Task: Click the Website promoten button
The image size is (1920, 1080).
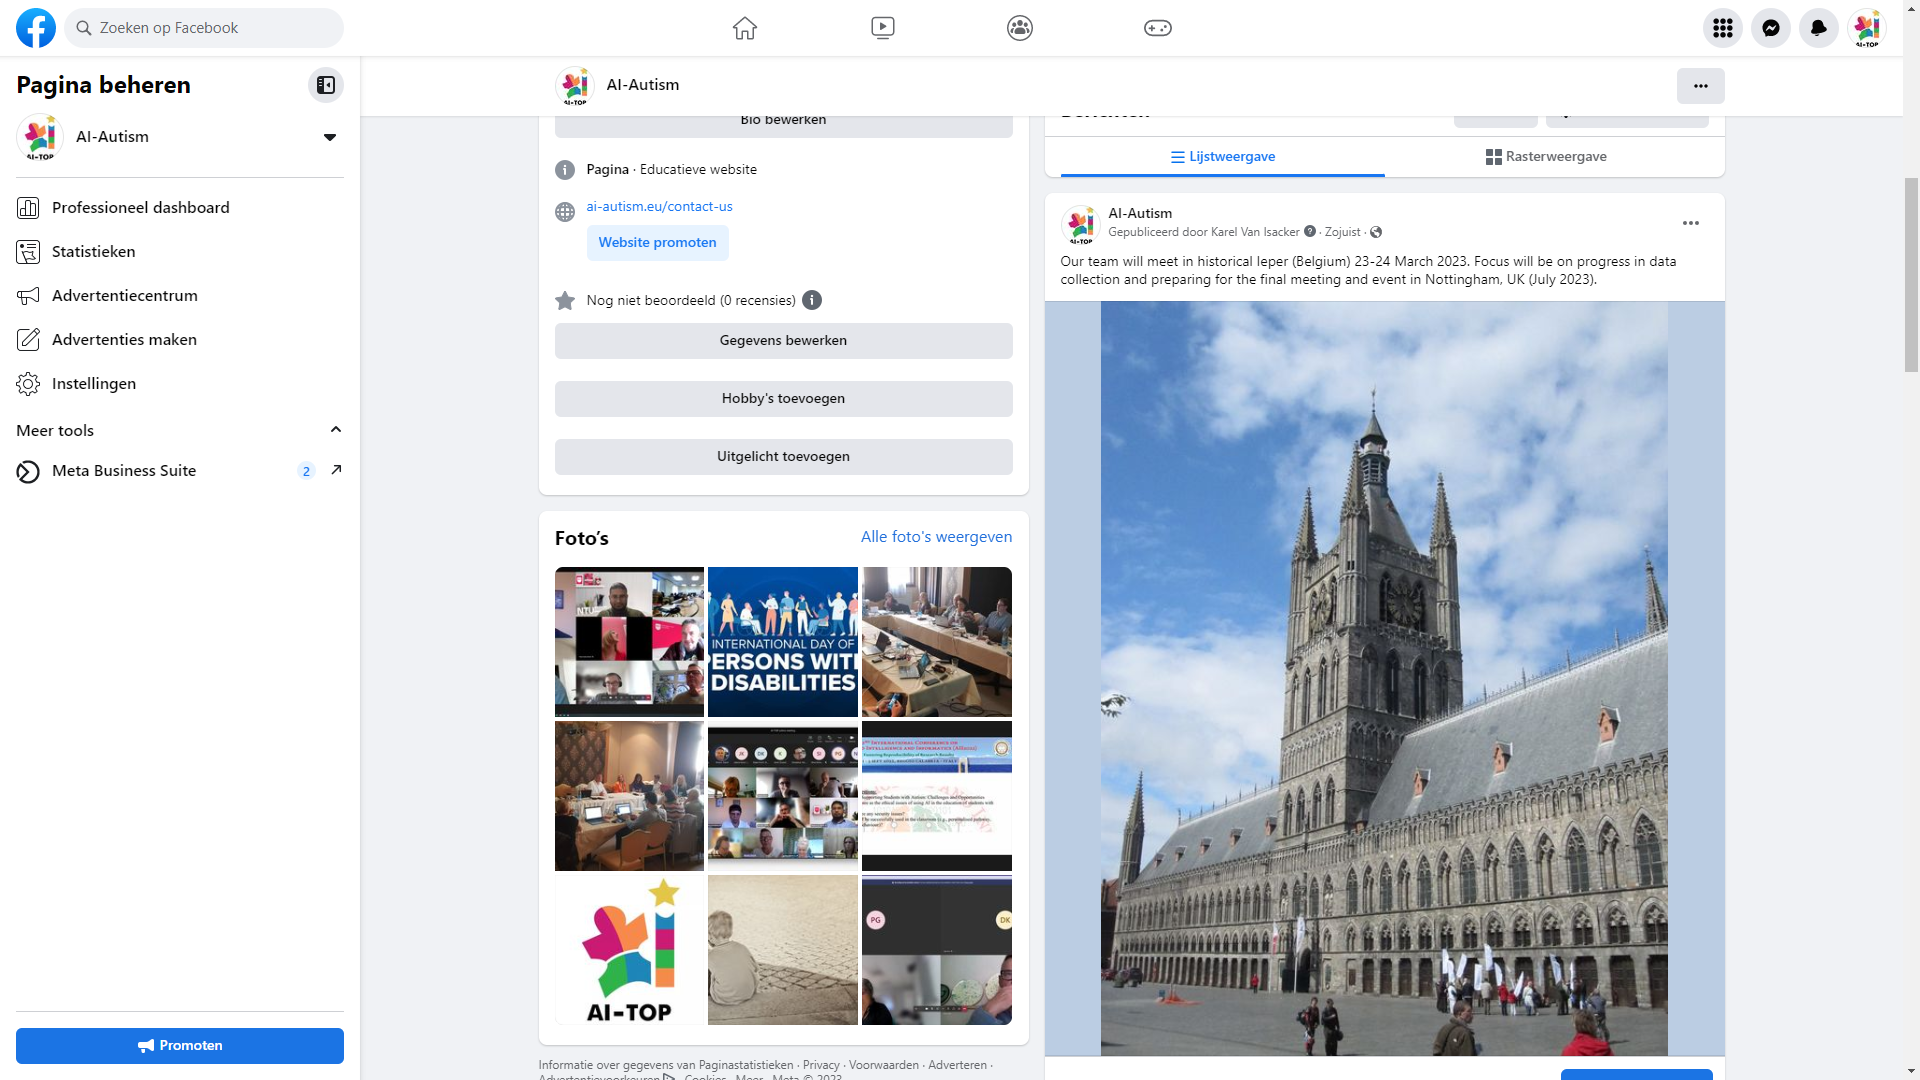Action: point(657,243)
